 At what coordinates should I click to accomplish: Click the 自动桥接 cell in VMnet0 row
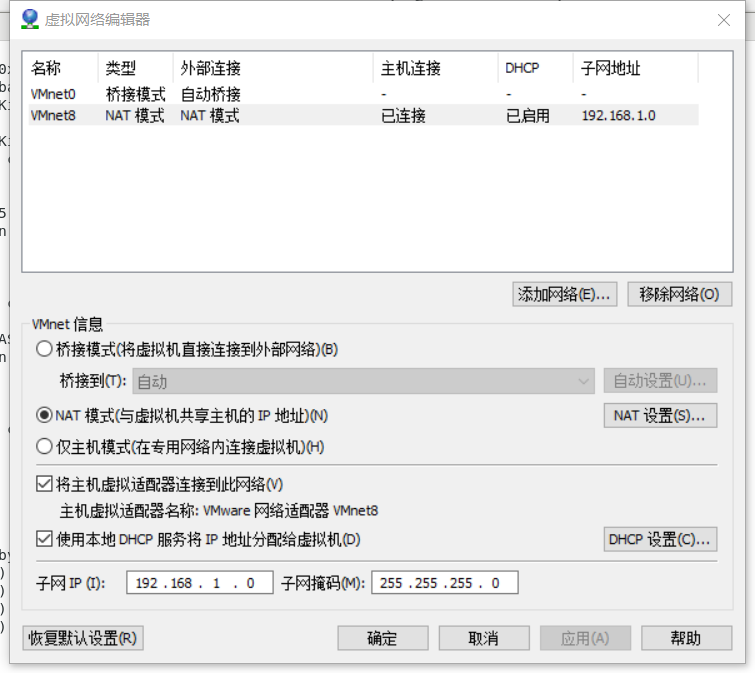click(210, 94)
